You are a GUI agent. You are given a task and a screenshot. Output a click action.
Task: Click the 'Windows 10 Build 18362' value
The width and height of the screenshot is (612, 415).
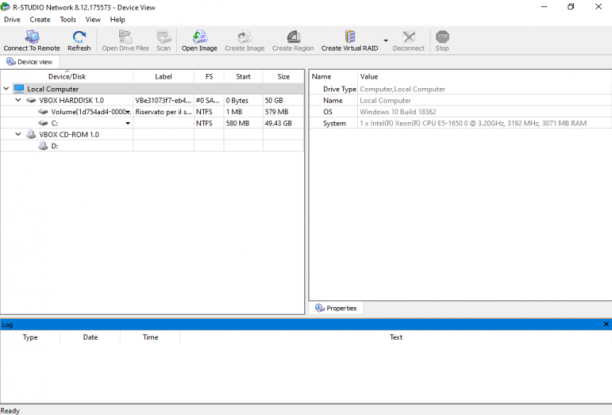(x=398, y=112)
